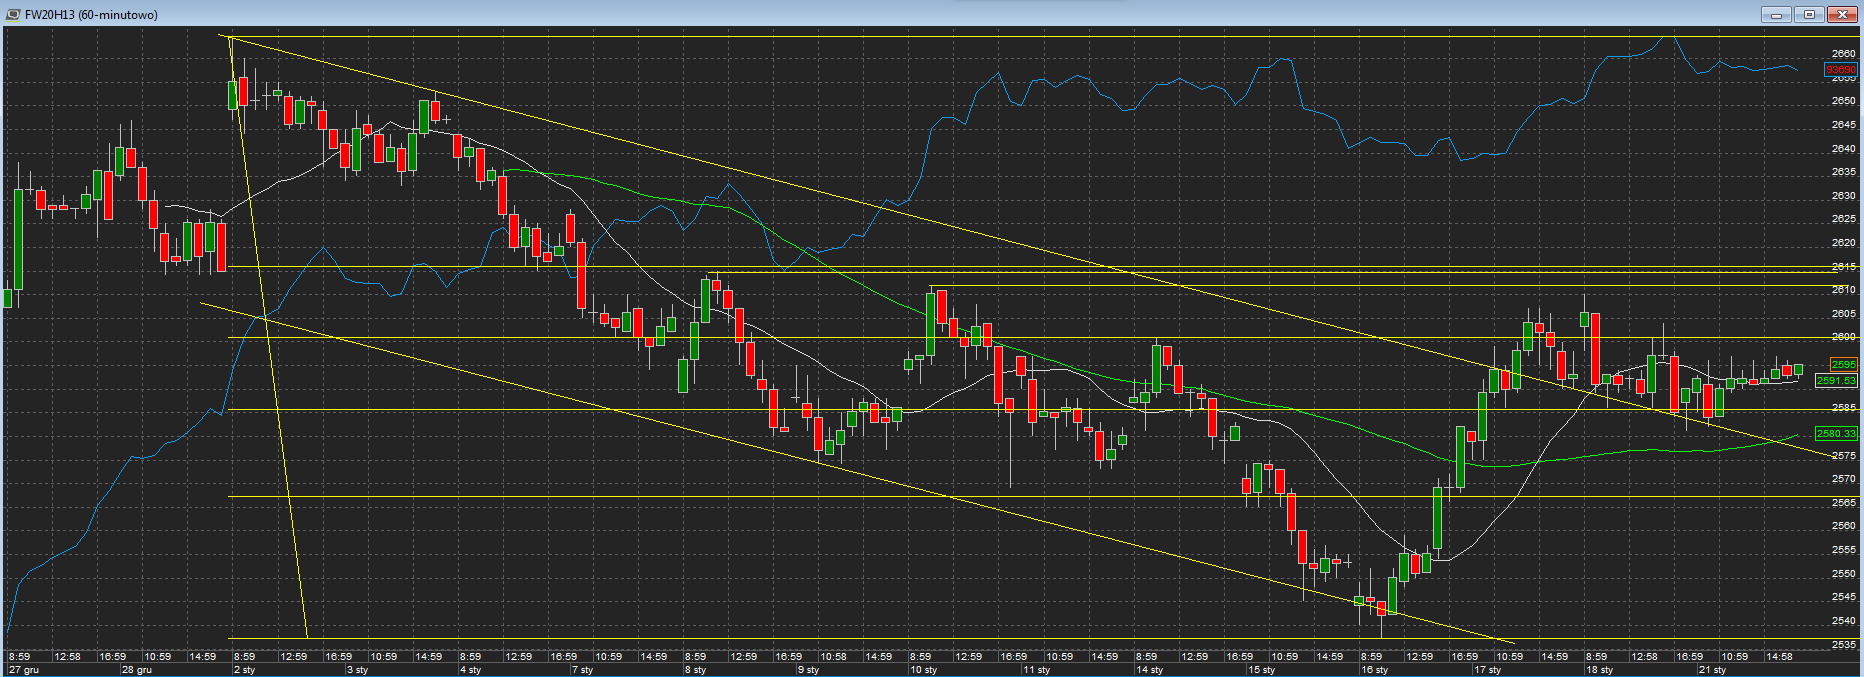Restore down the FW20H13 chart window

click(1809, 14)
